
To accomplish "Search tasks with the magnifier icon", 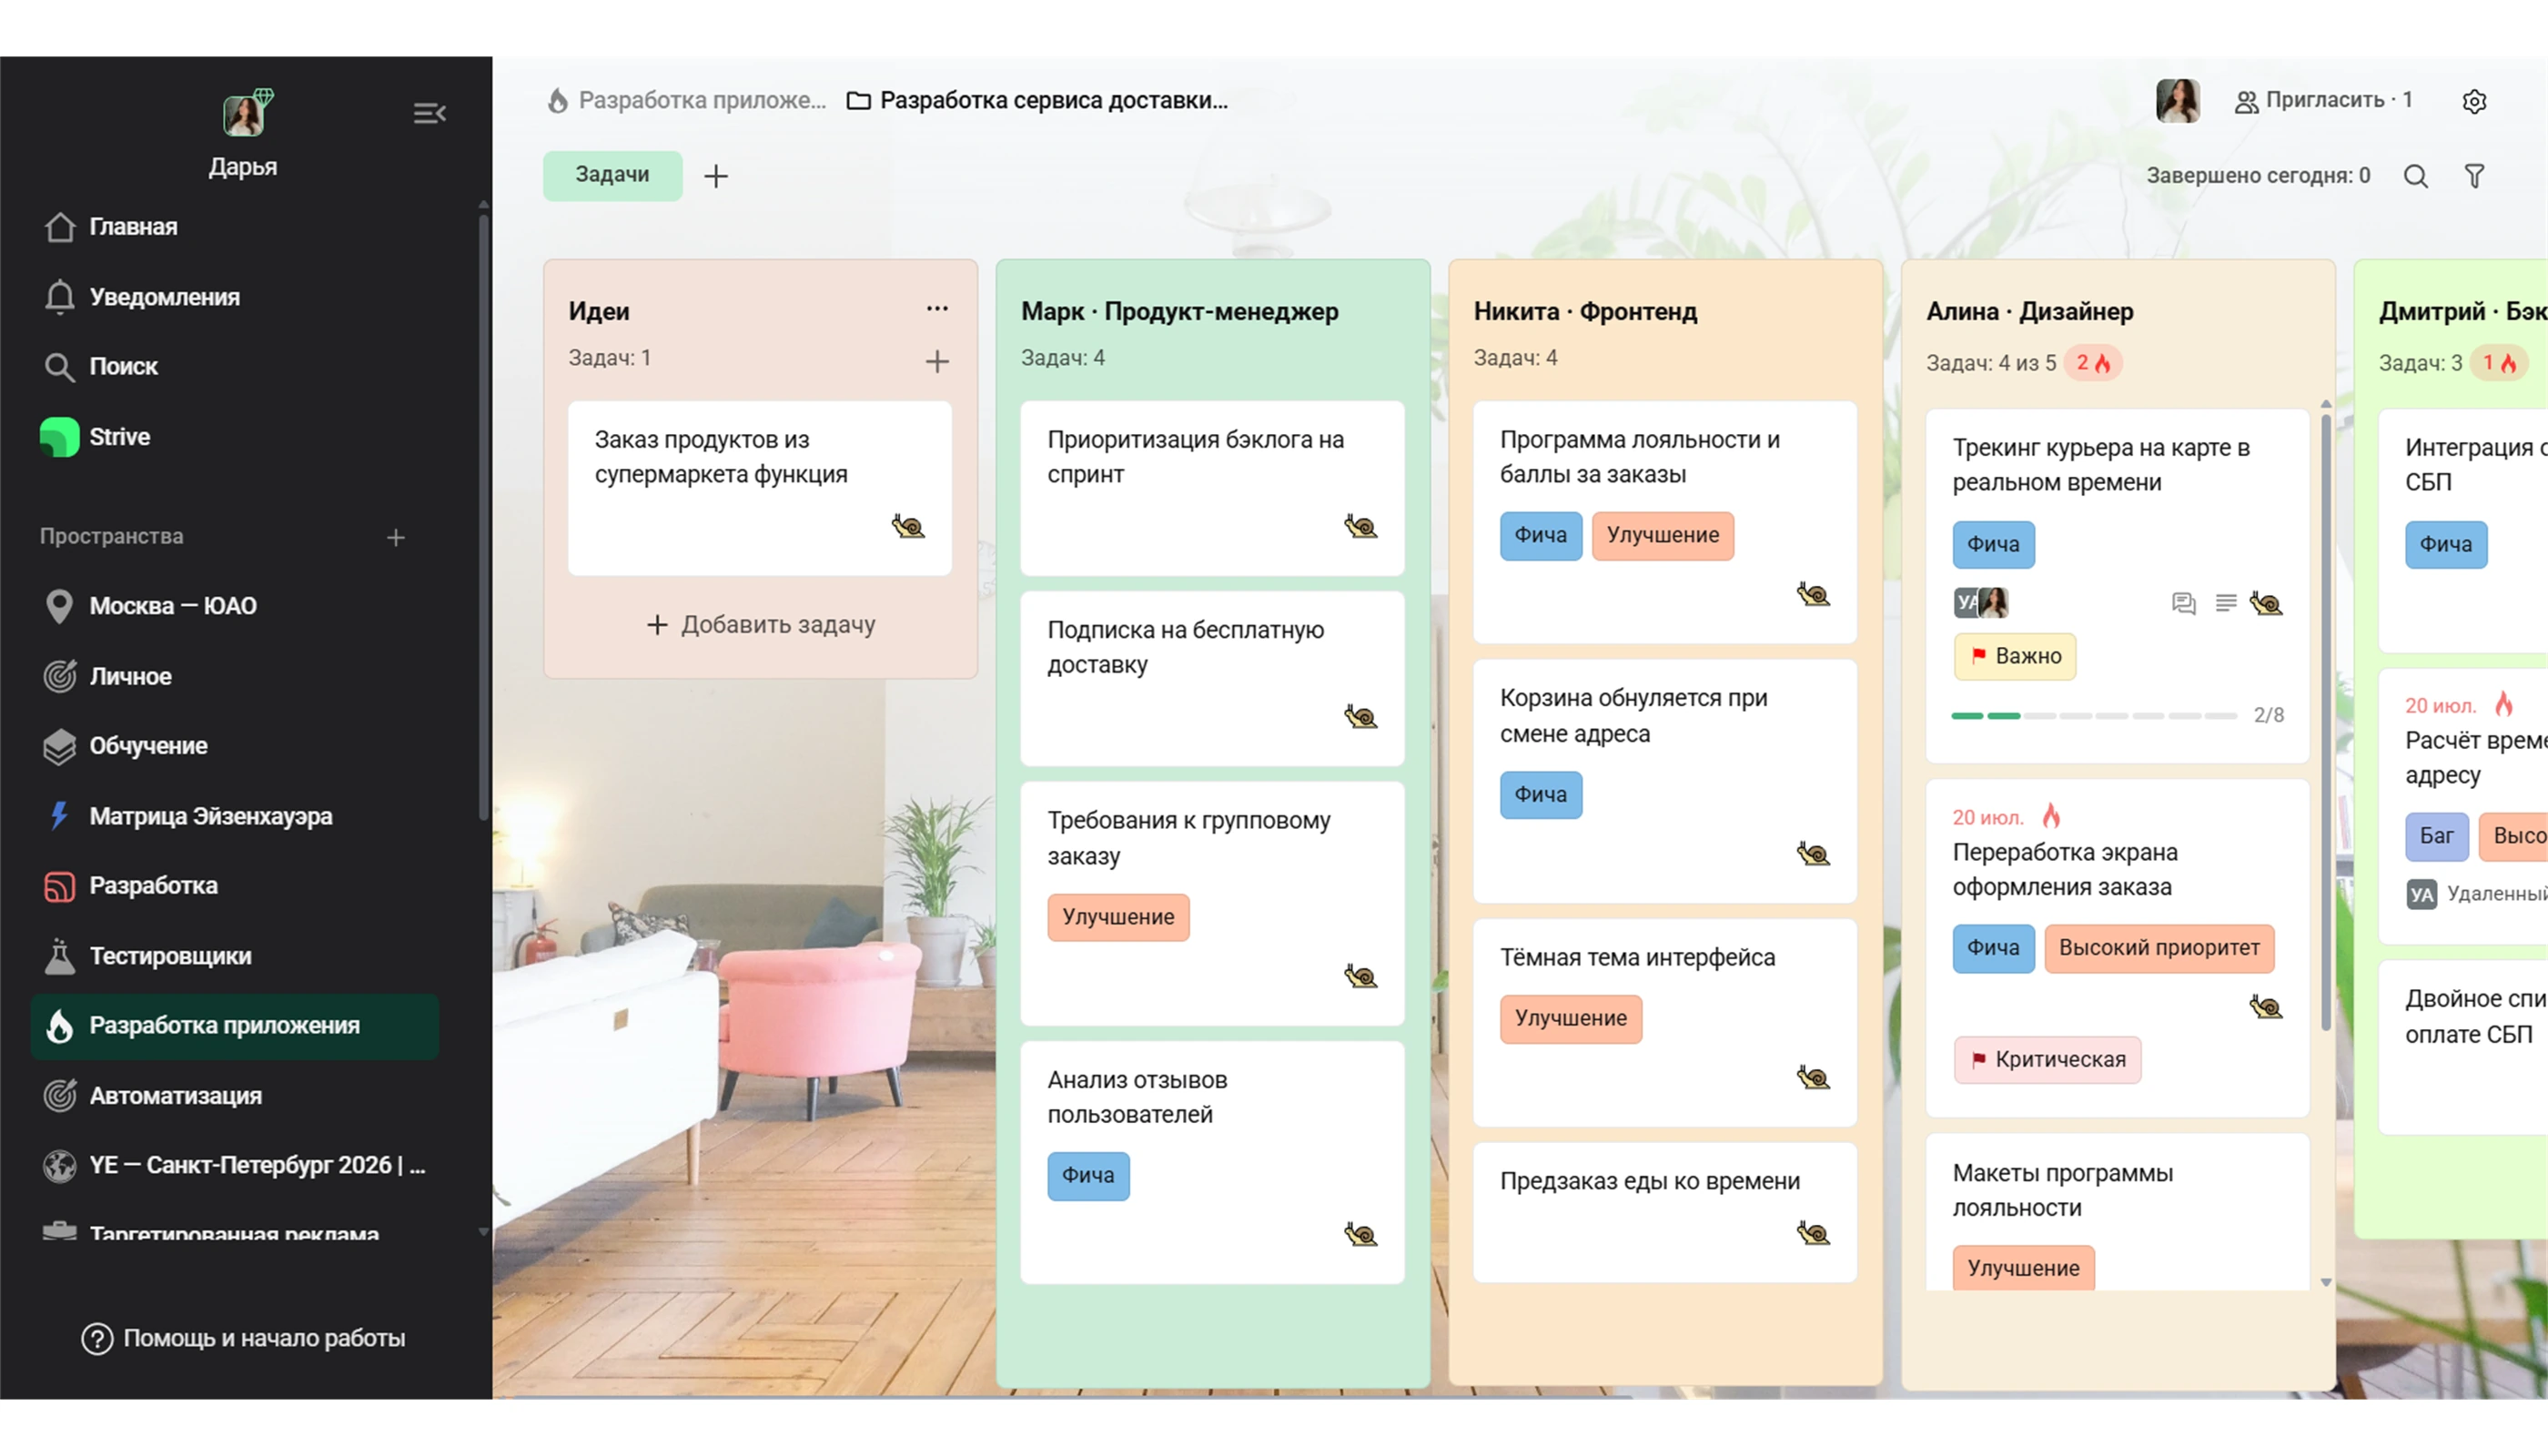I will pos(2415,176).
